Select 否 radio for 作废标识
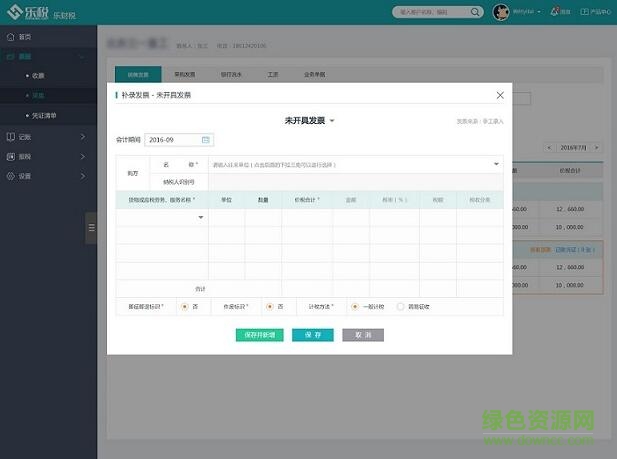 [270, 307]
